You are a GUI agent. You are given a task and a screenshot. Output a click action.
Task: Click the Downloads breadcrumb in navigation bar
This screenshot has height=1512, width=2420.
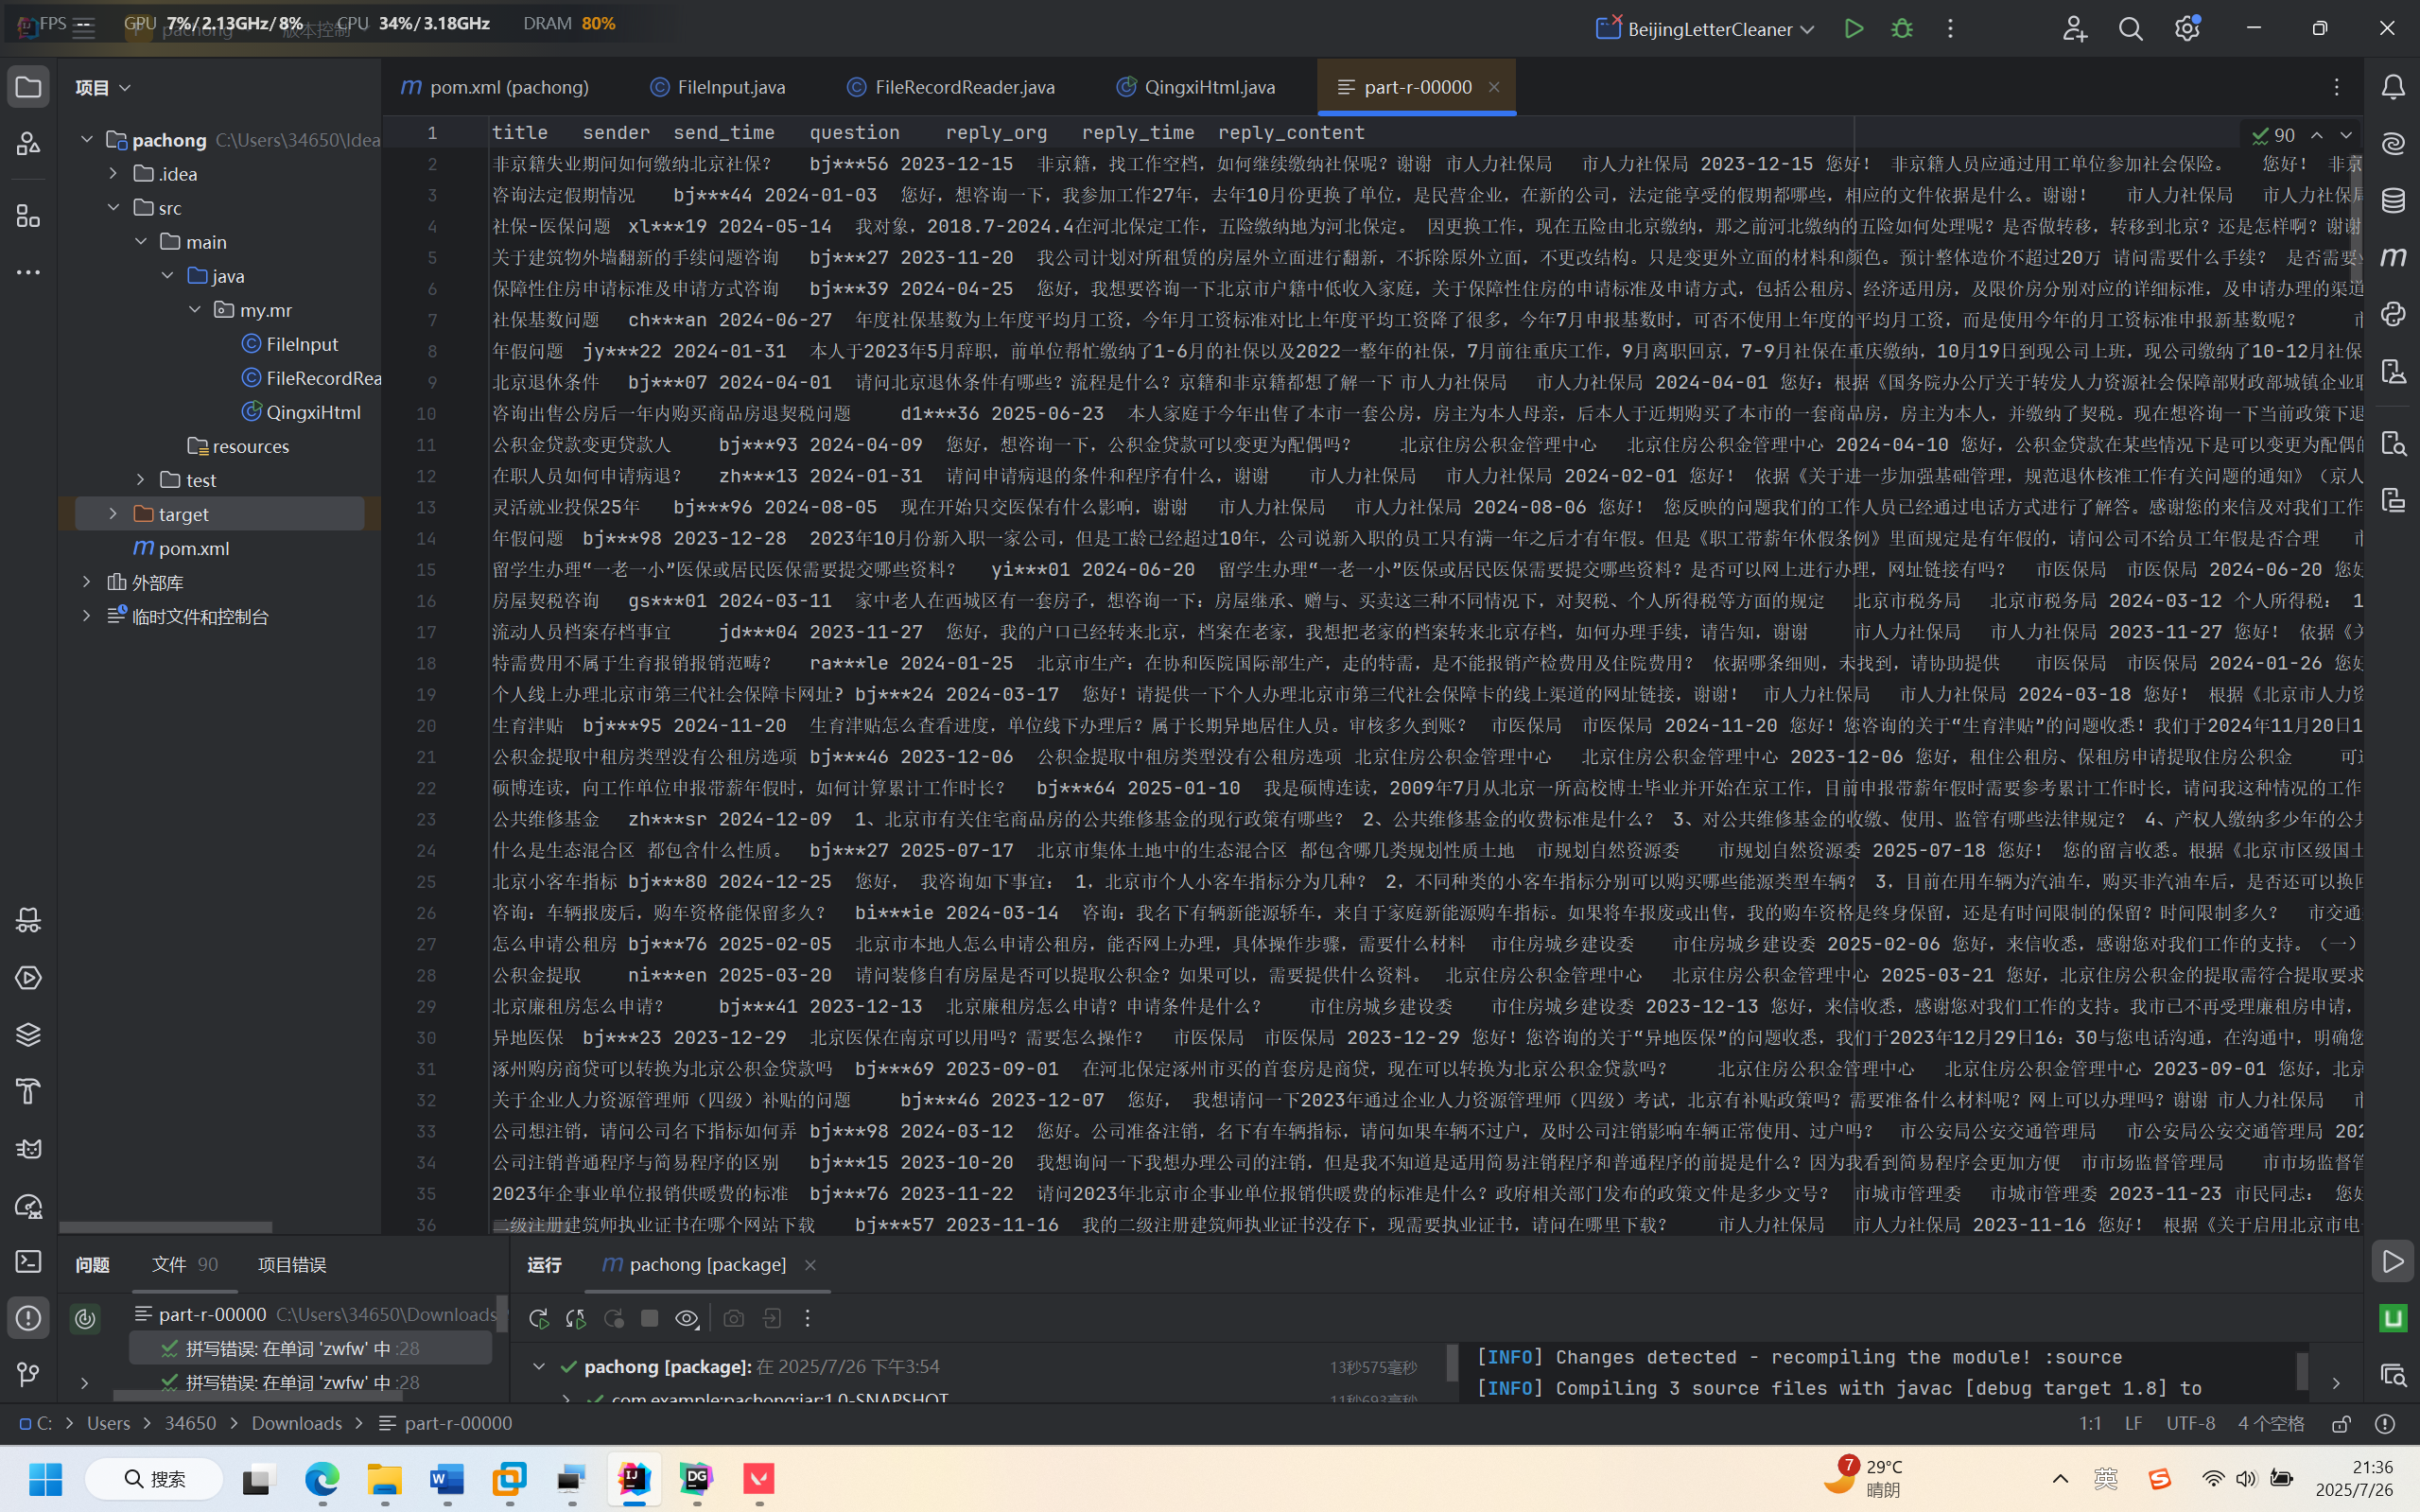point(296,1424)
